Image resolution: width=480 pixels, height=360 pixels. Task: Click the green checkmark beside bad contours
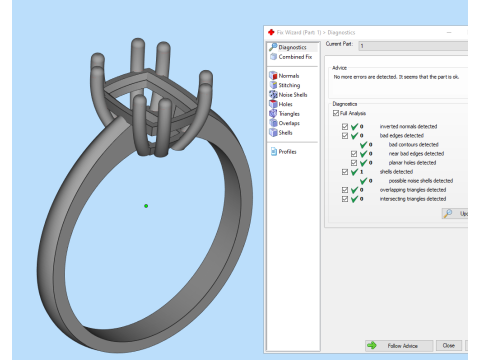click(363, 144)
